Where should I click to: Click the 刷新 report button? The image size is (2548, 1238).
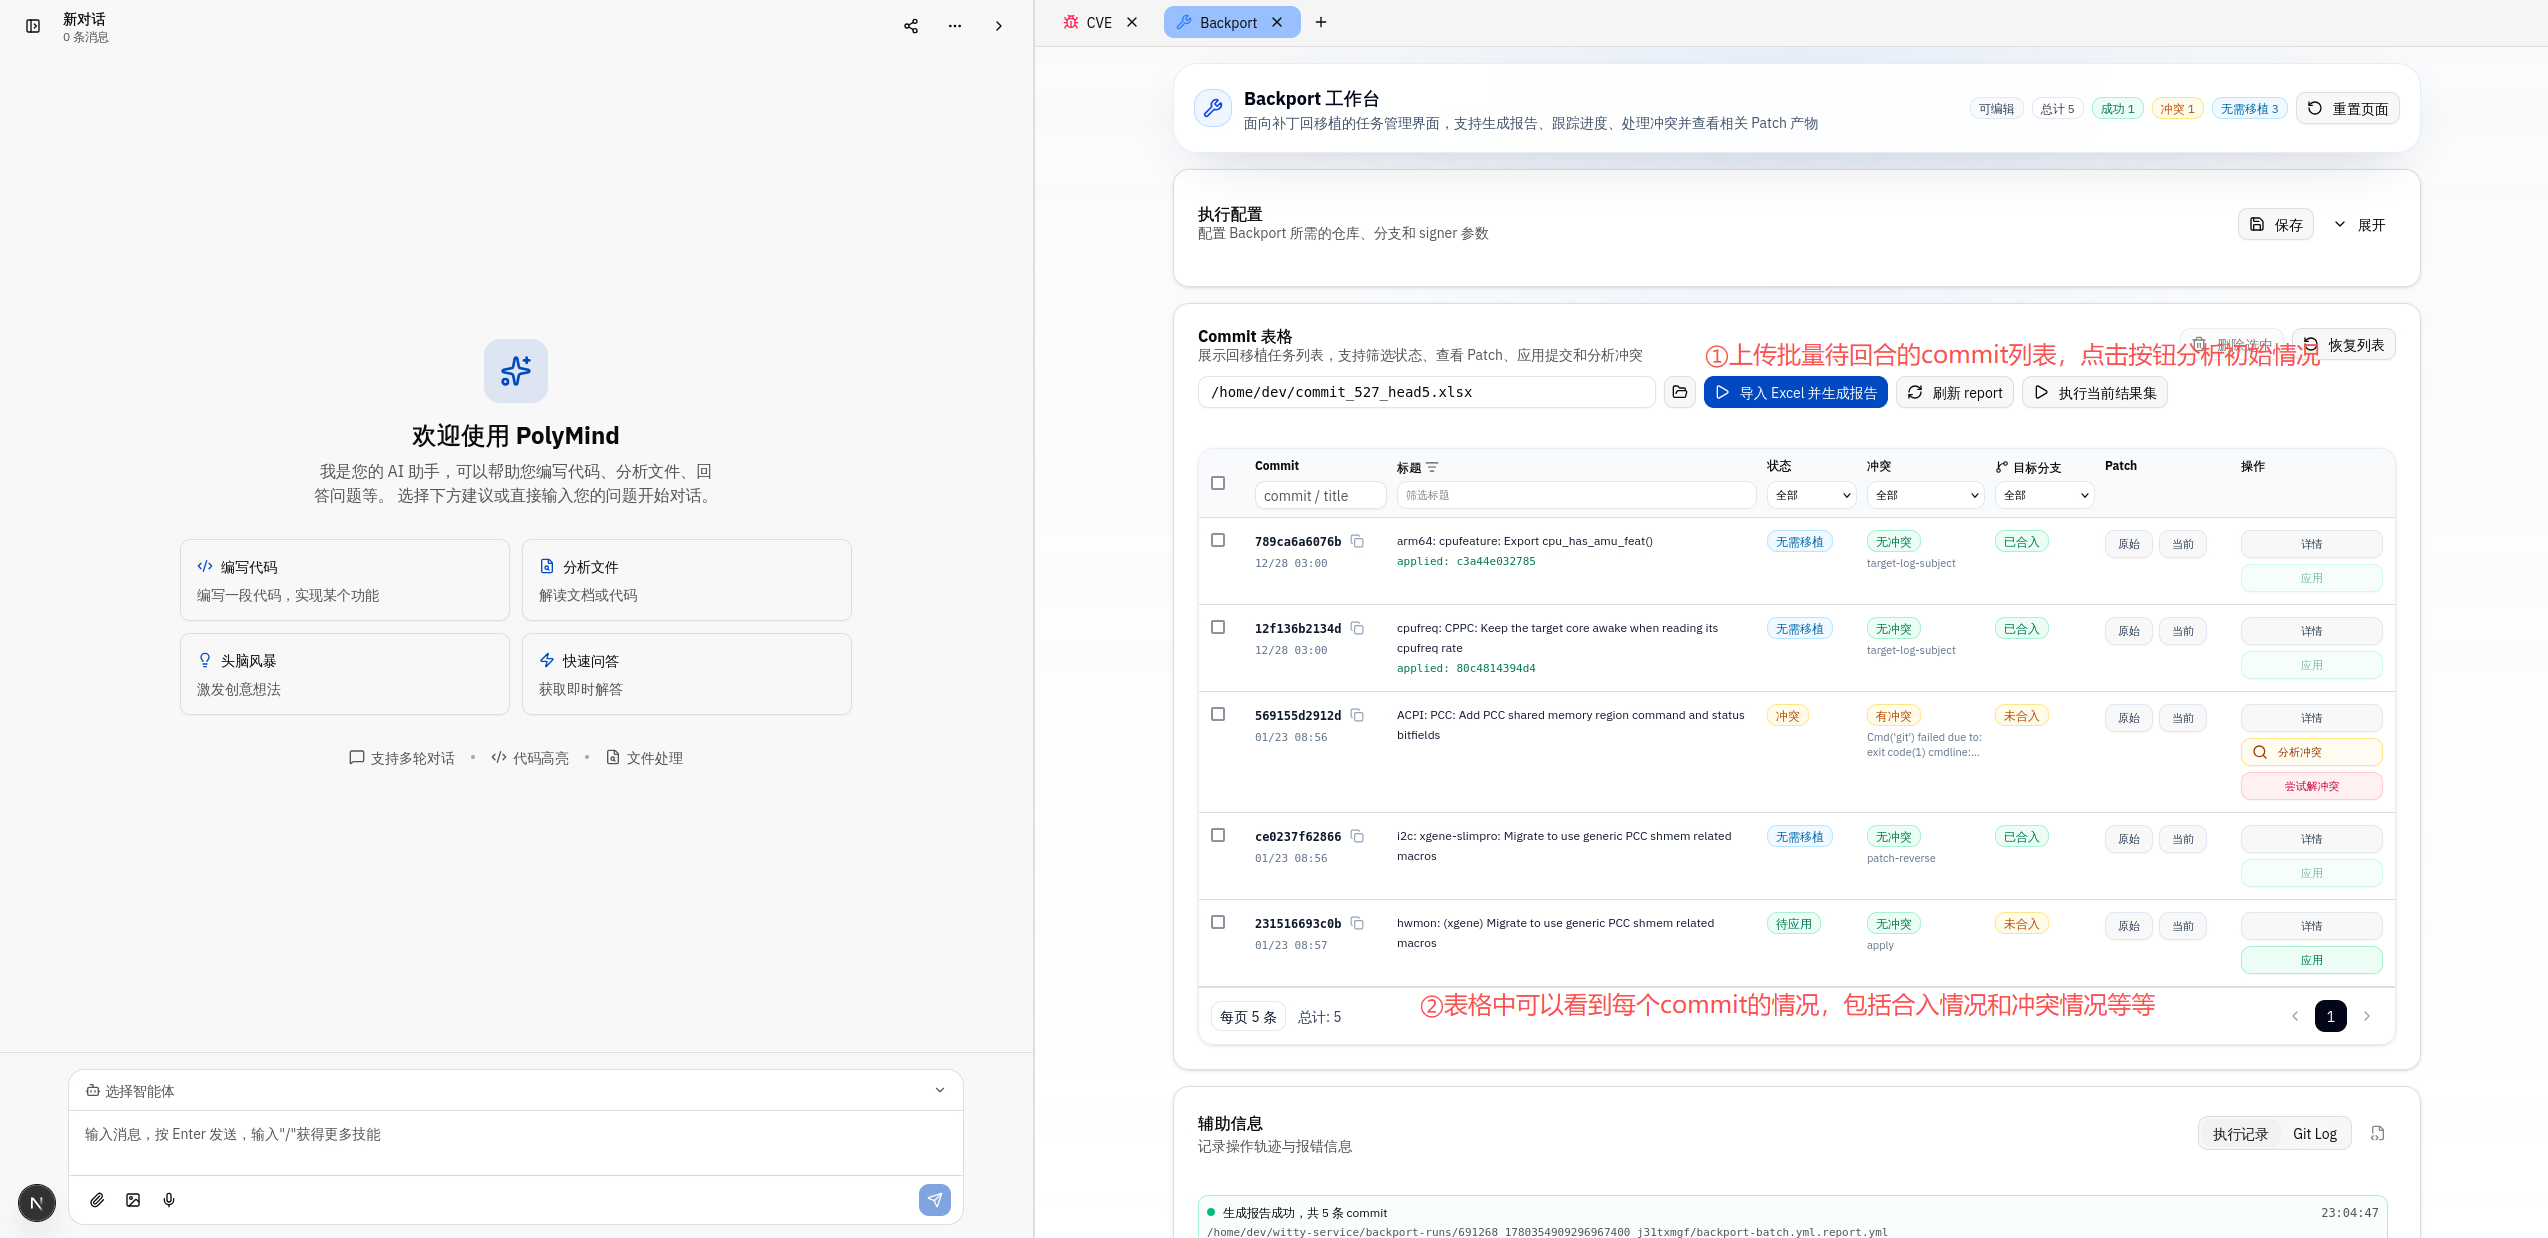[1955, 393]
